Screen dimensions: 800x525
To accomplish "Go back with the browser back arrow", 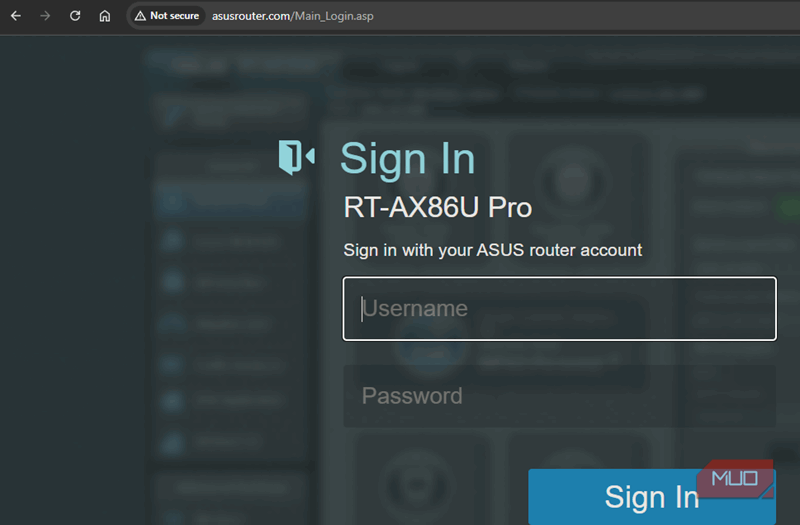I will coord(16,16).
